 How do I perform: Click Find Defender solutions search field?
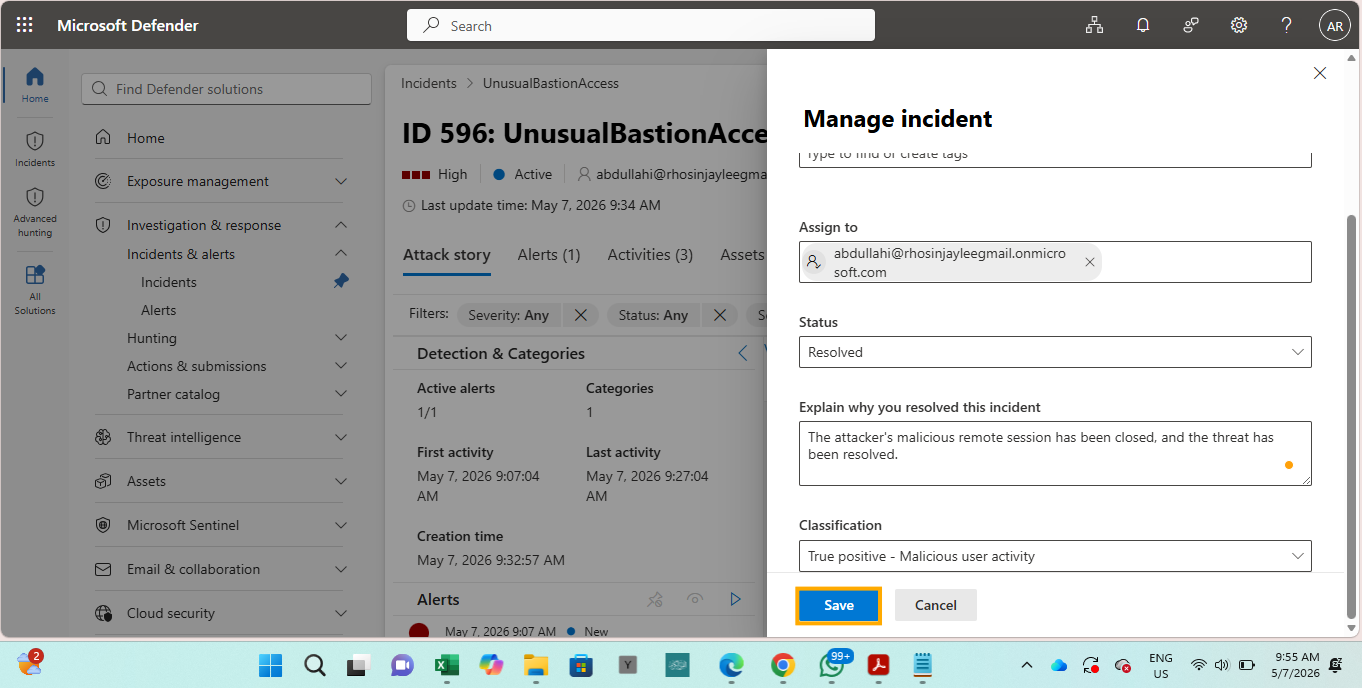(x=227, y=89)
